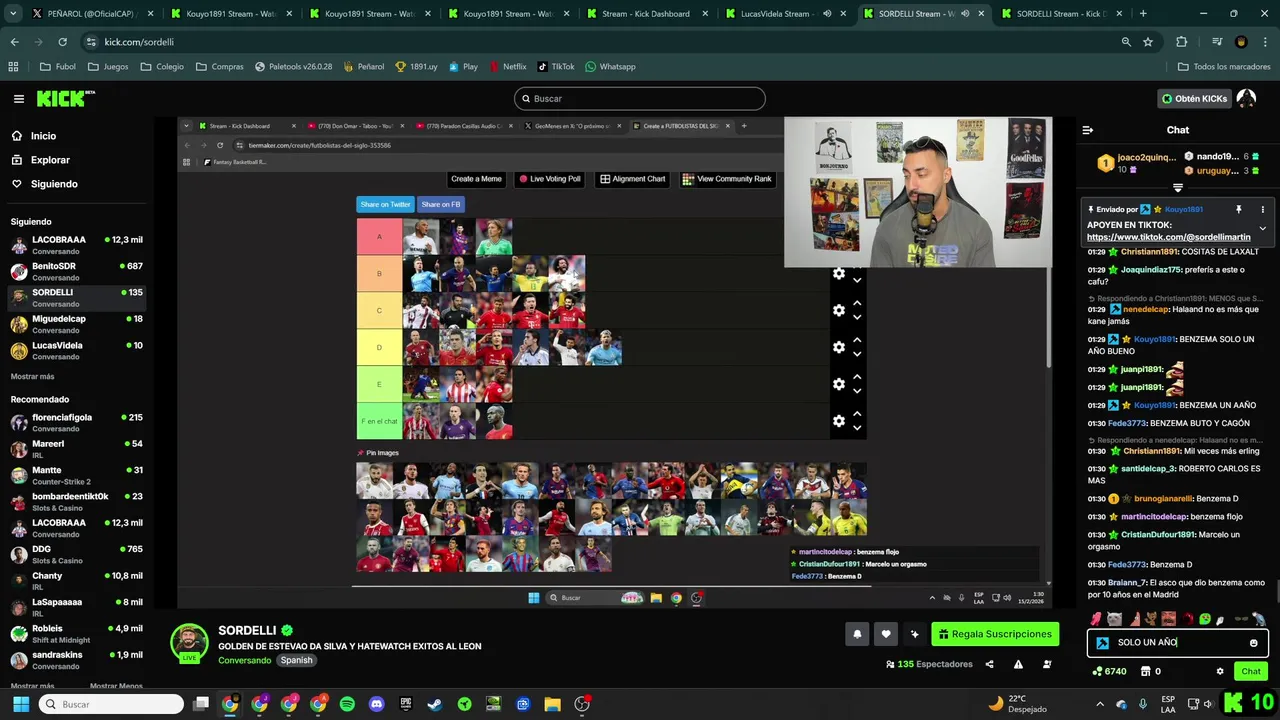Viewport: 1280px width, 720px height.
Task: Click the stream video player
Action: pos(614,362)
